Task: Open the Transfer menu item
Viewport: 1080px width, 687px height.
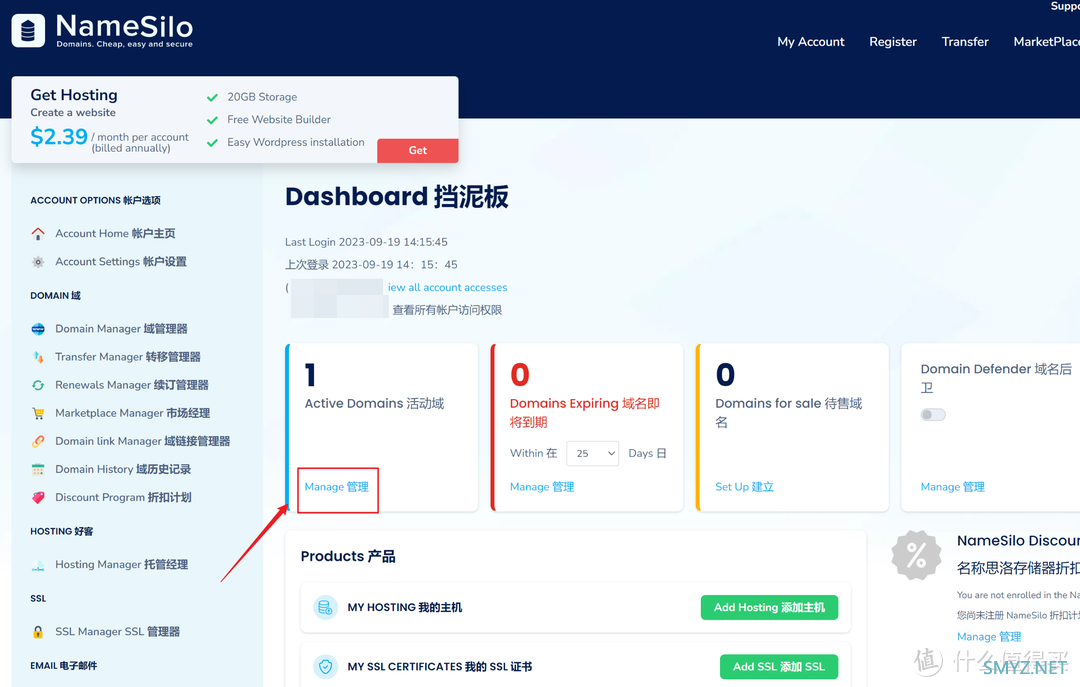Action: point(965,42)
